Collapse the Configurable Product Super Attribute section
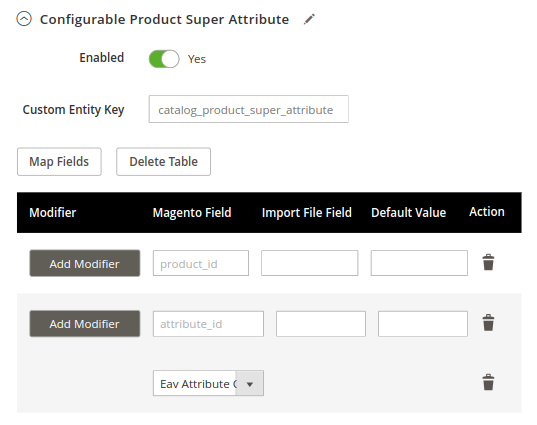 tap(24, 19)
